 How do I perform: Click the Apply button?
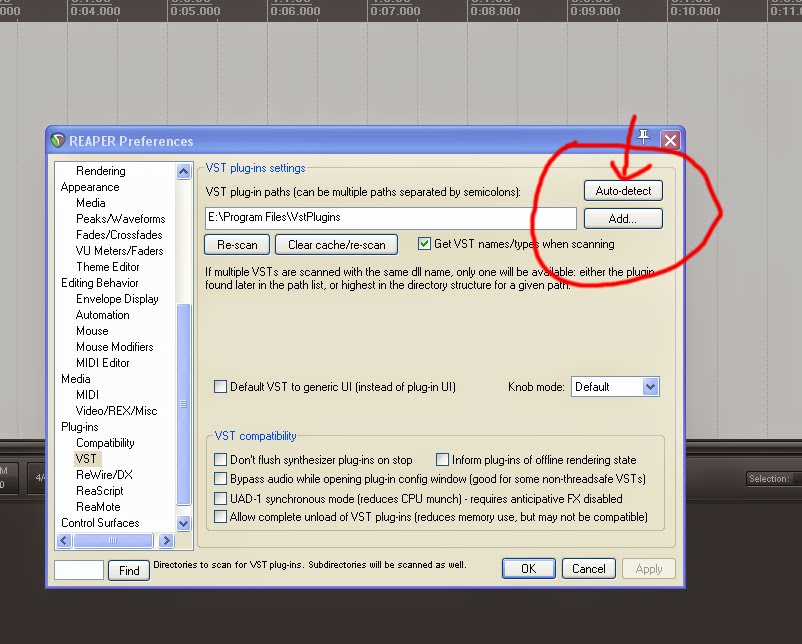coord(649,569)
